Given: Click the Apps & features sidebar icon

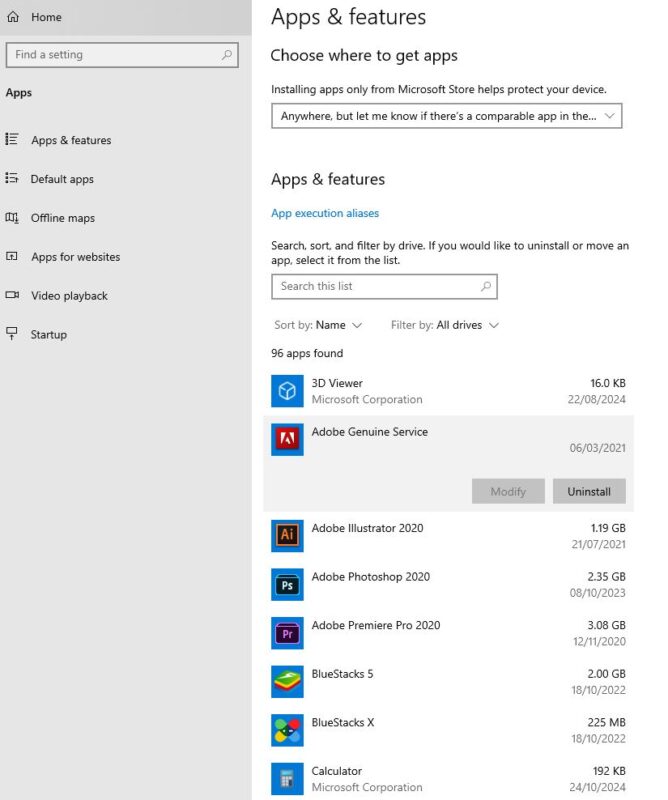Looking at the screenshot, I should (12, 139).
